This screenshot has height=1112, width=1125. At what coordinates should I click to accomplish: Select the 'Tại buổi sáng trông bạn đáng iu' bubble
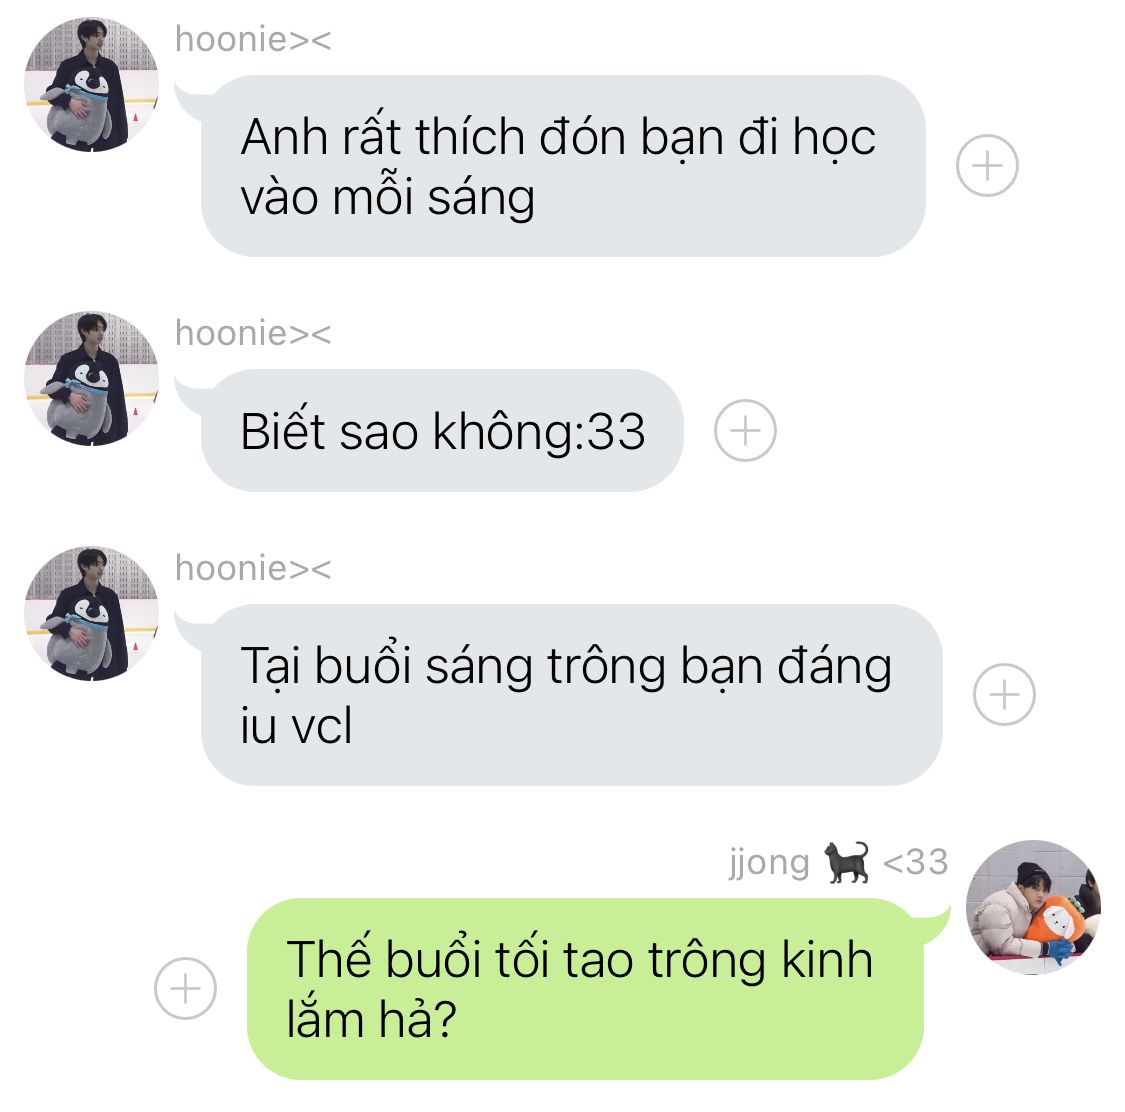(572, 694)
